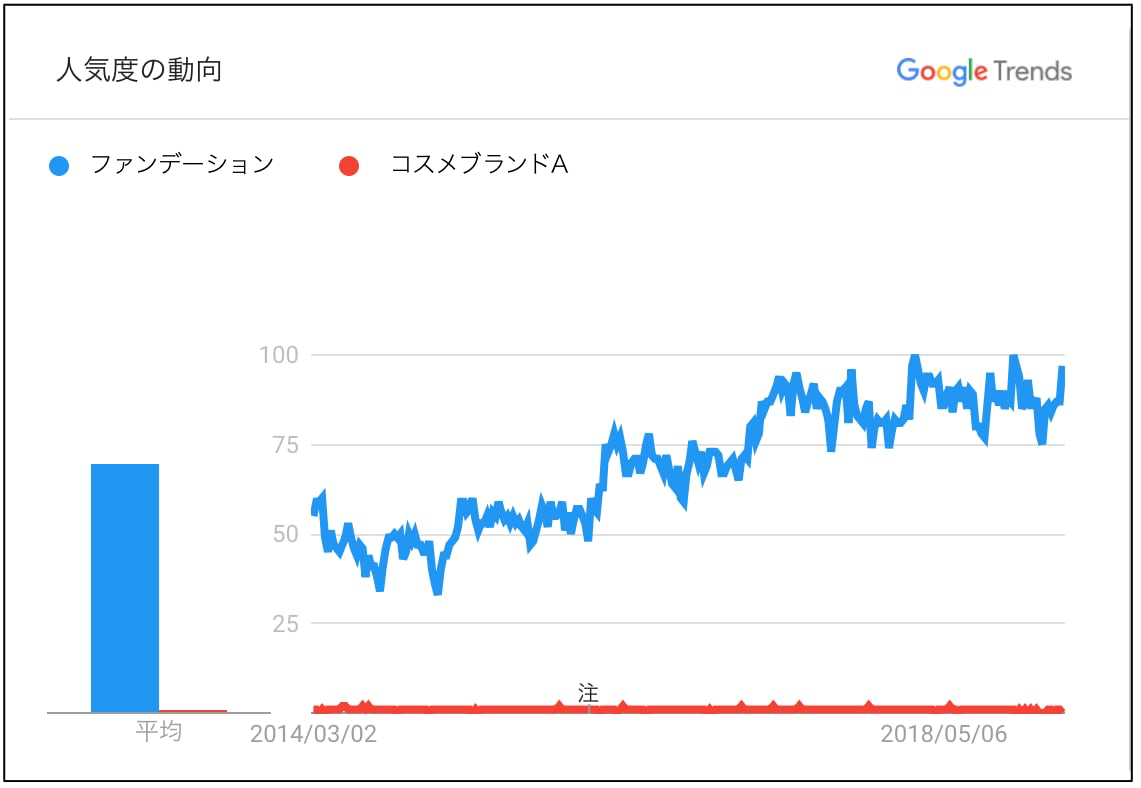Click the thin red average bar

coord(193,711)
